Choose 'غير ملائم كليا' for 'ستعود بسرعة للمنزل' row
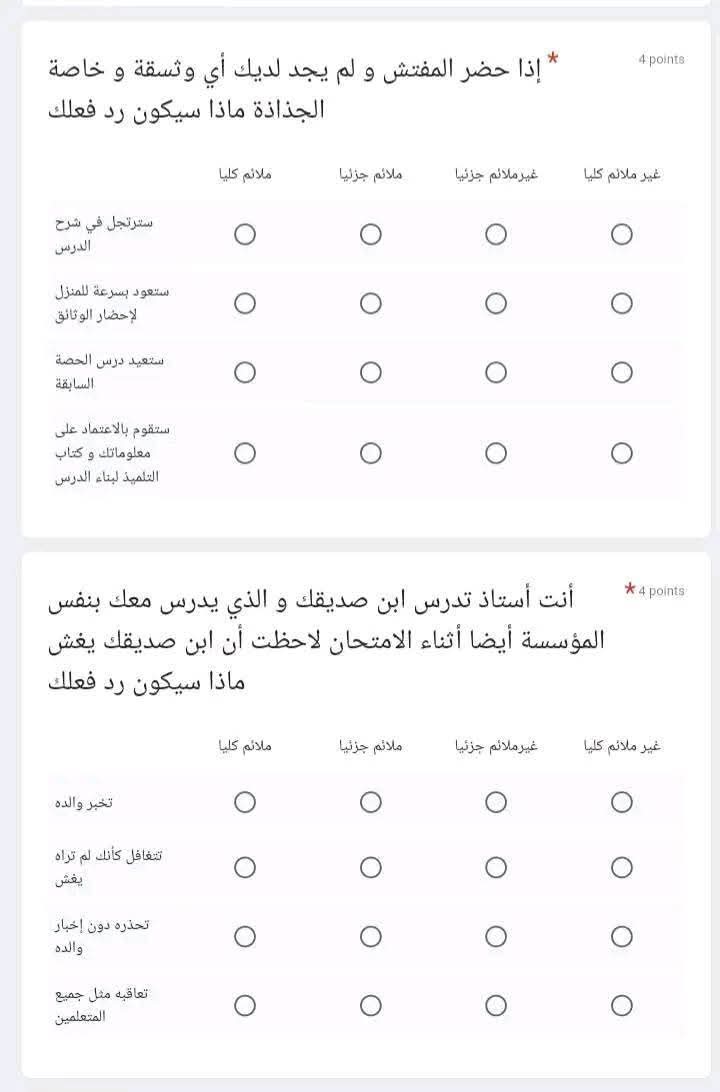Image resolution: width=720 pixels, height=1092 pixels. (x=621, y=303)
